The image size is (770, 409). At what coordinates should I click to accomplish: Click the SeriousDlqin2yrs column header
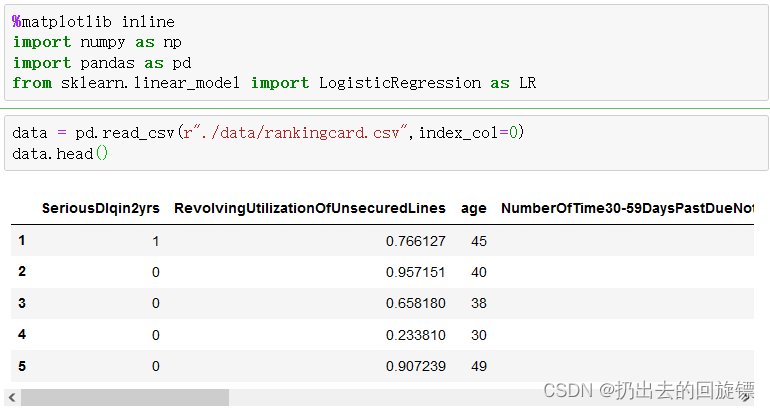(101, 208)
